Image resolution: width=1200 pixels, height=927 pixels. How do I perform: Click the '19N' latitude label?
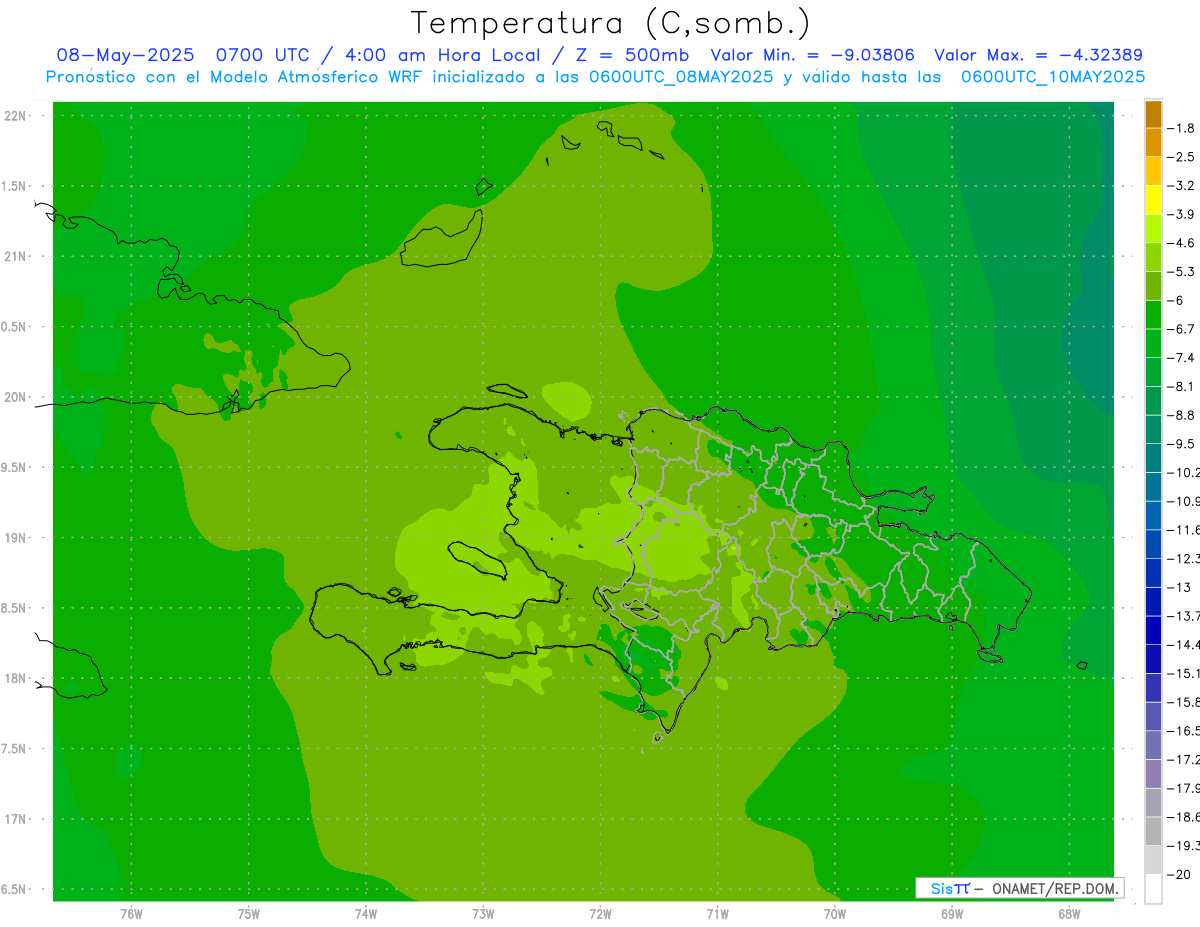[x=17, y=538]
